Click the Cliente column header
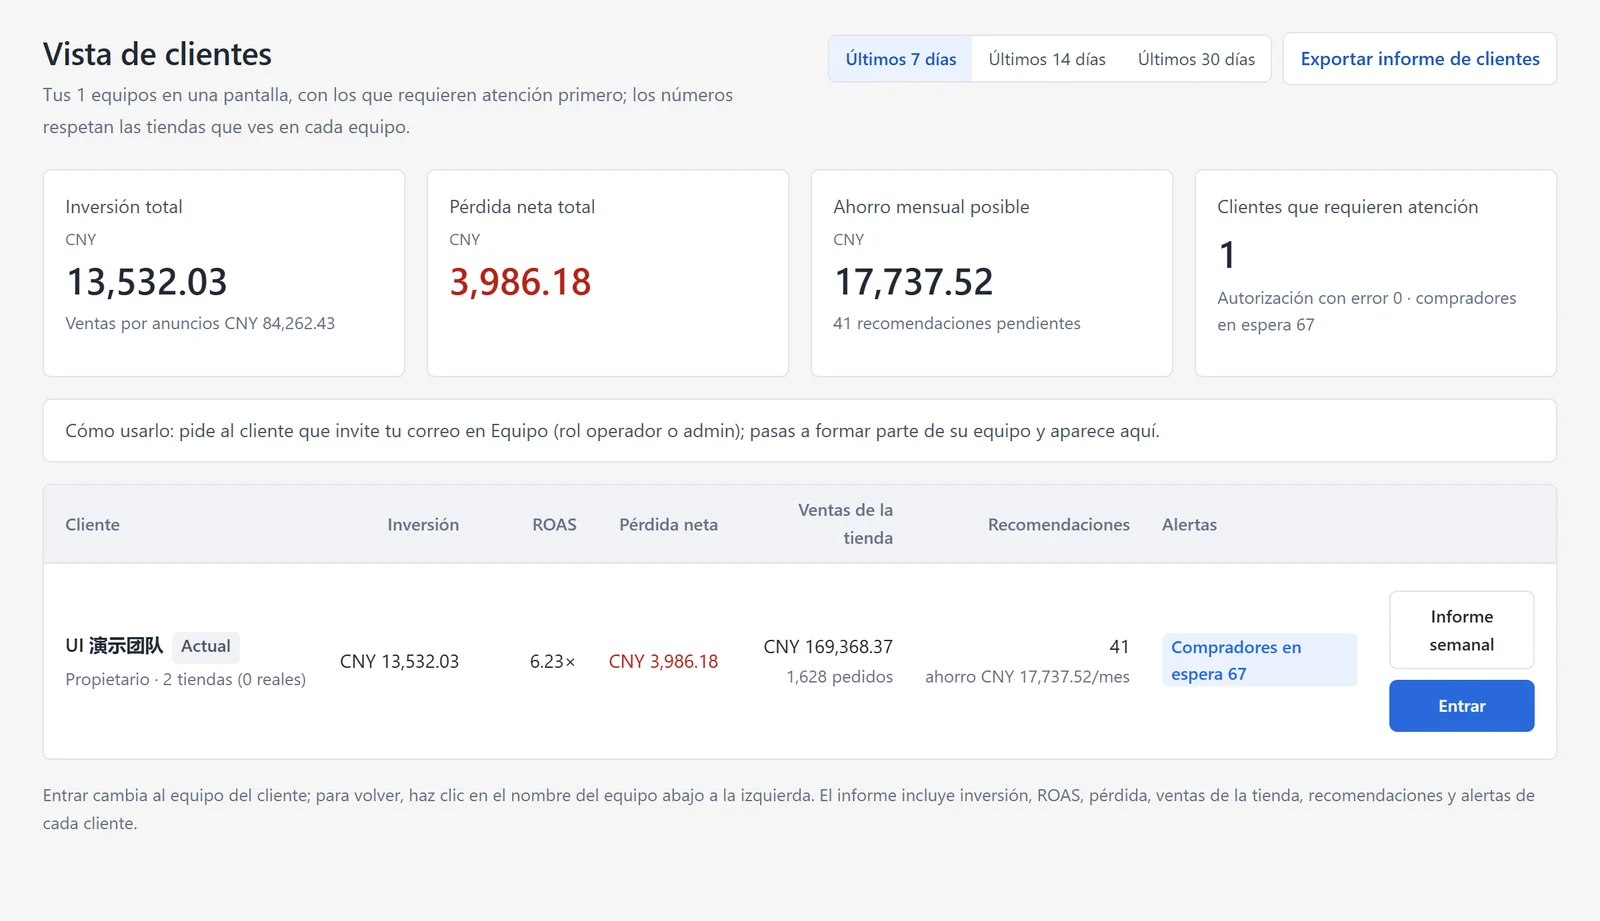This screenshot has width=1600, height=921. [92, 524]
